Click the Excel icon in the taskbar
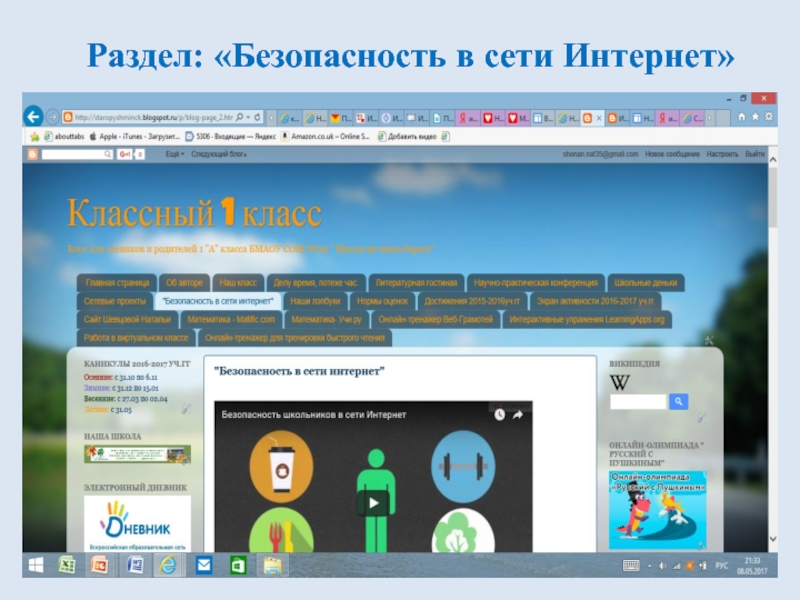The image size is (800, 600). [65, 565]
